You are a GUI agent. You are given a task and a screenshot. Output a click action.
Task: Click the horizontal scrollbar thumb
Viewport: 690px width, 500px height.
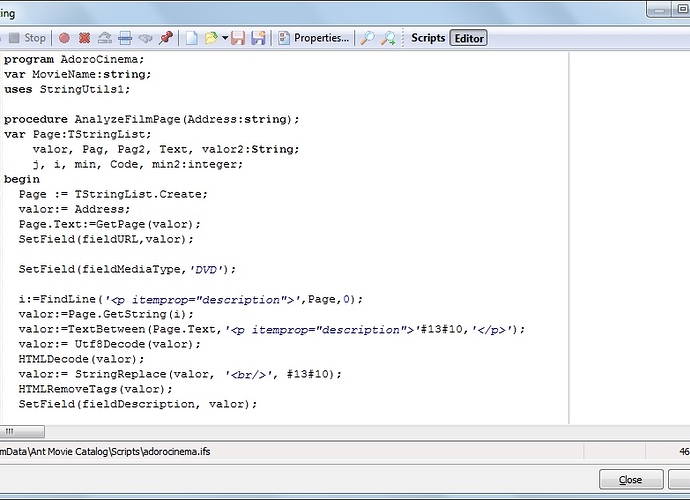click(x=22, y=431)
